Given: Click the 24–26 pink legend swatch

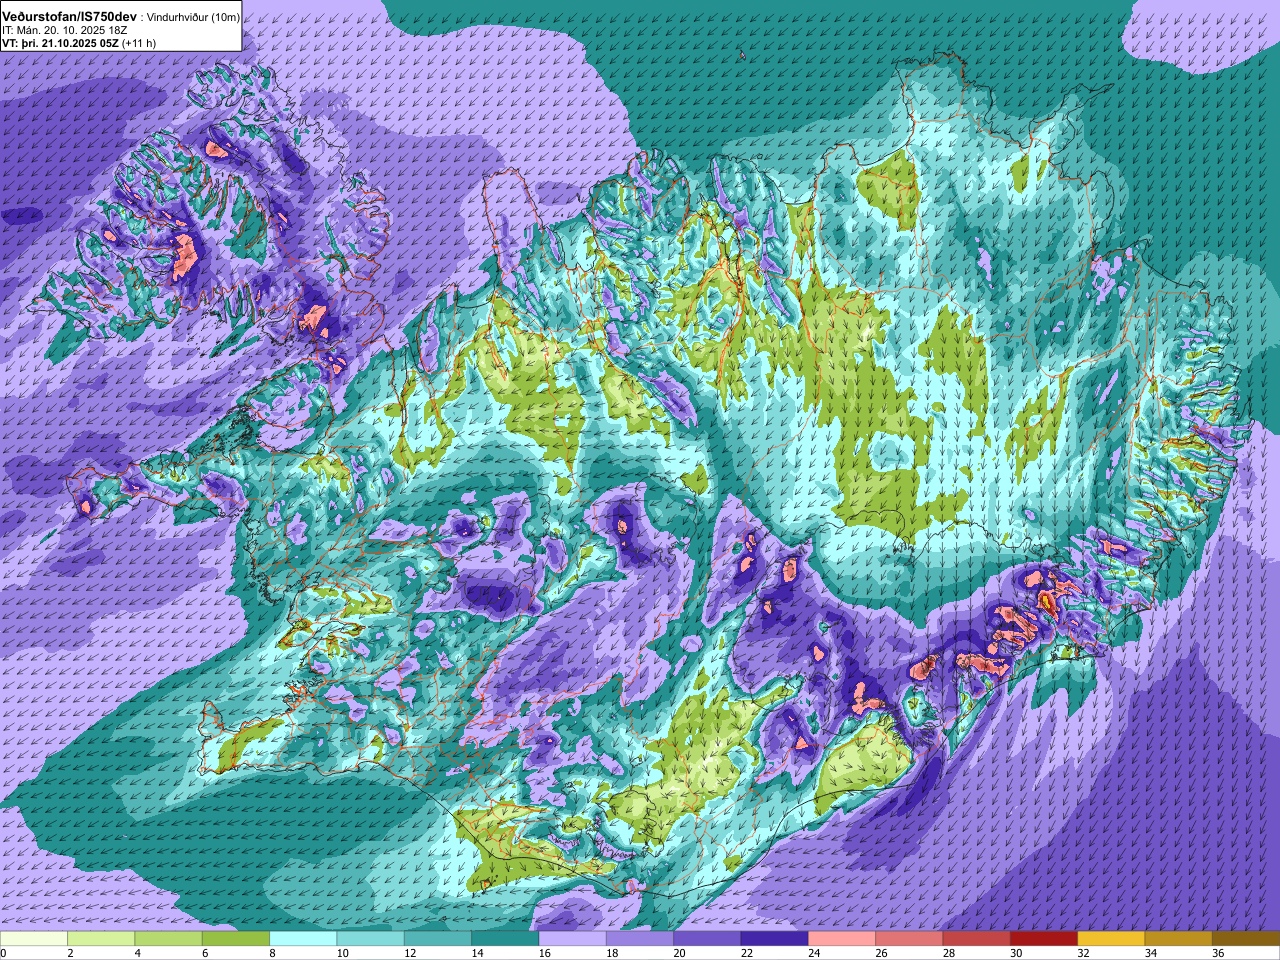Looking at the screenshot, I should [x=842, y=939].
